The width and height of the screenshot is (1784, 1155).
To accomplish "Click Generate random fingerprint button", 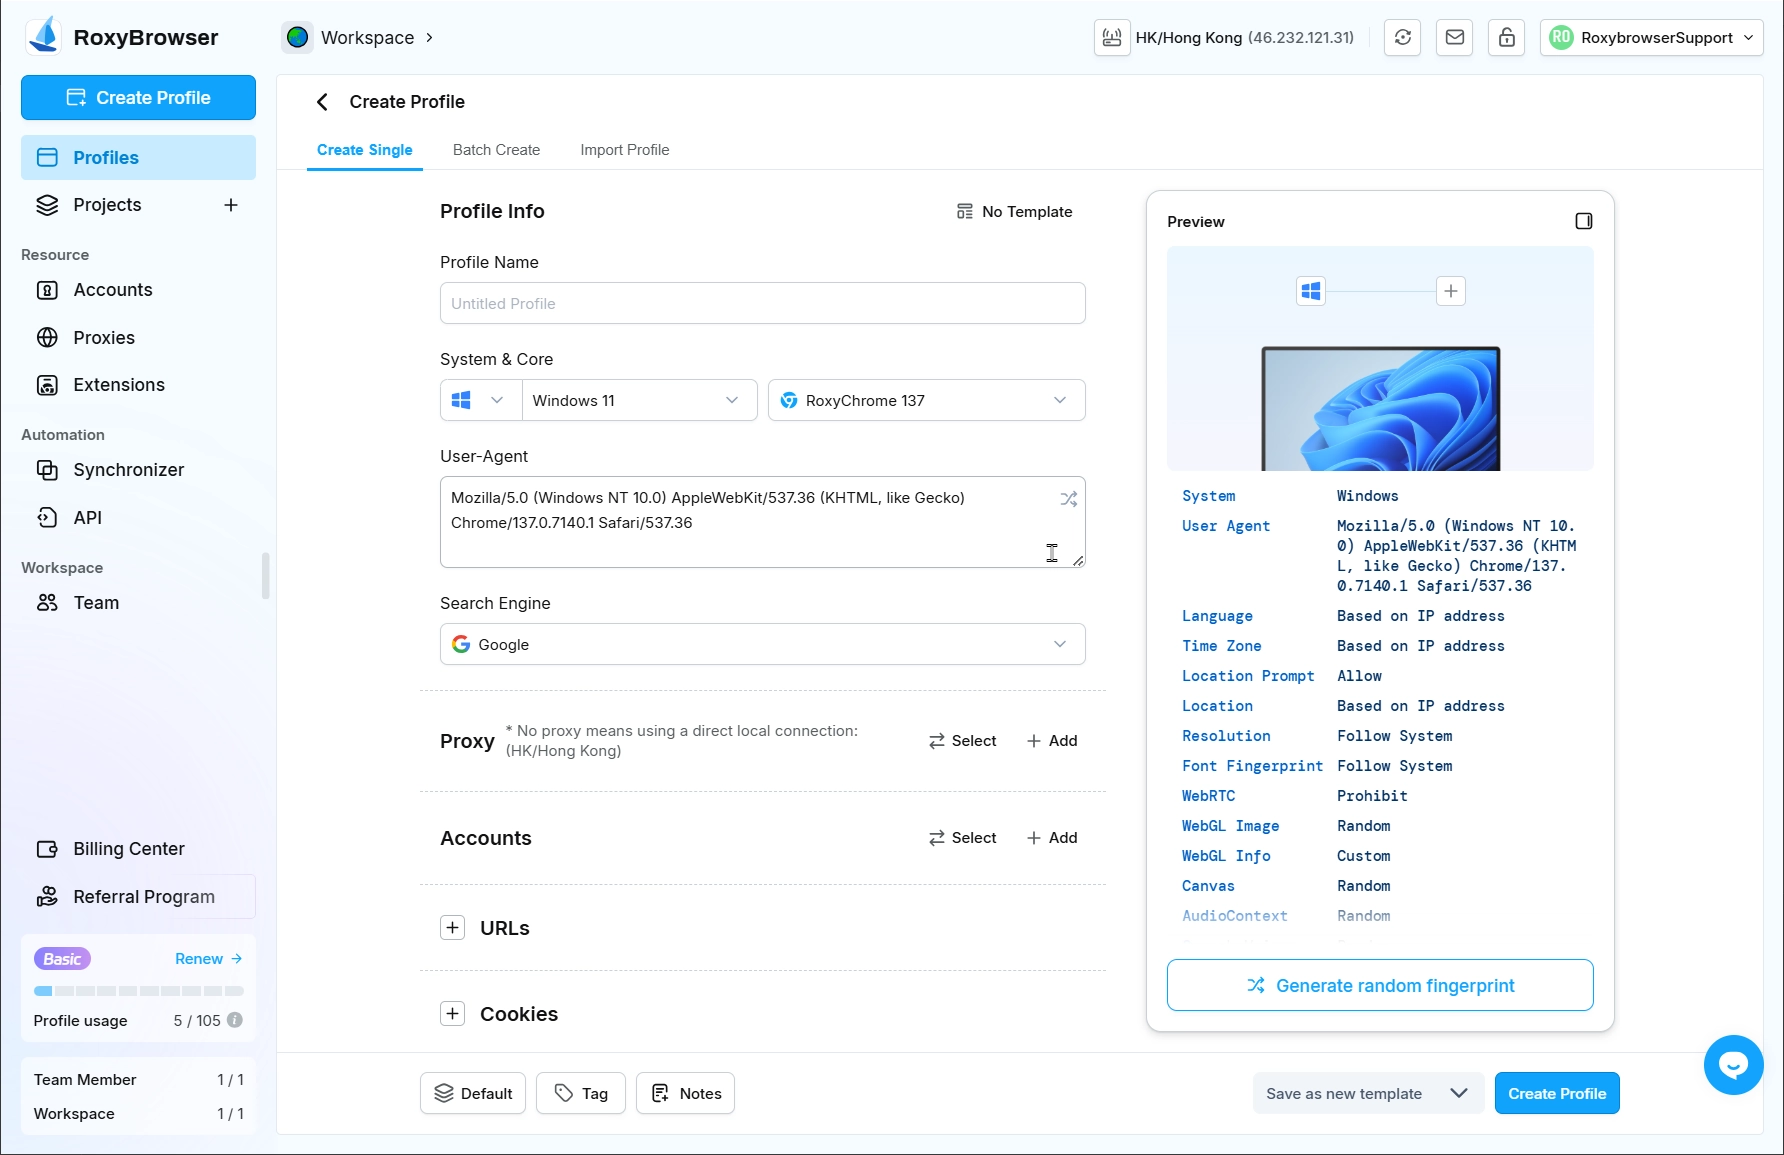I will click(1379, 985).
